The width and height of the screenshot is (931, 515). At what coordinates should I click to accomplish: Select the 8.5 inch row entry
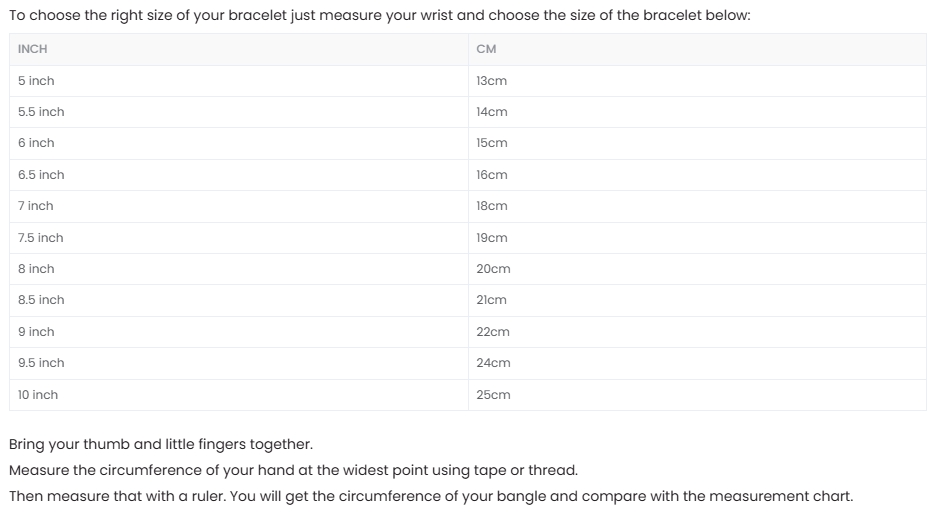(239, 300)
